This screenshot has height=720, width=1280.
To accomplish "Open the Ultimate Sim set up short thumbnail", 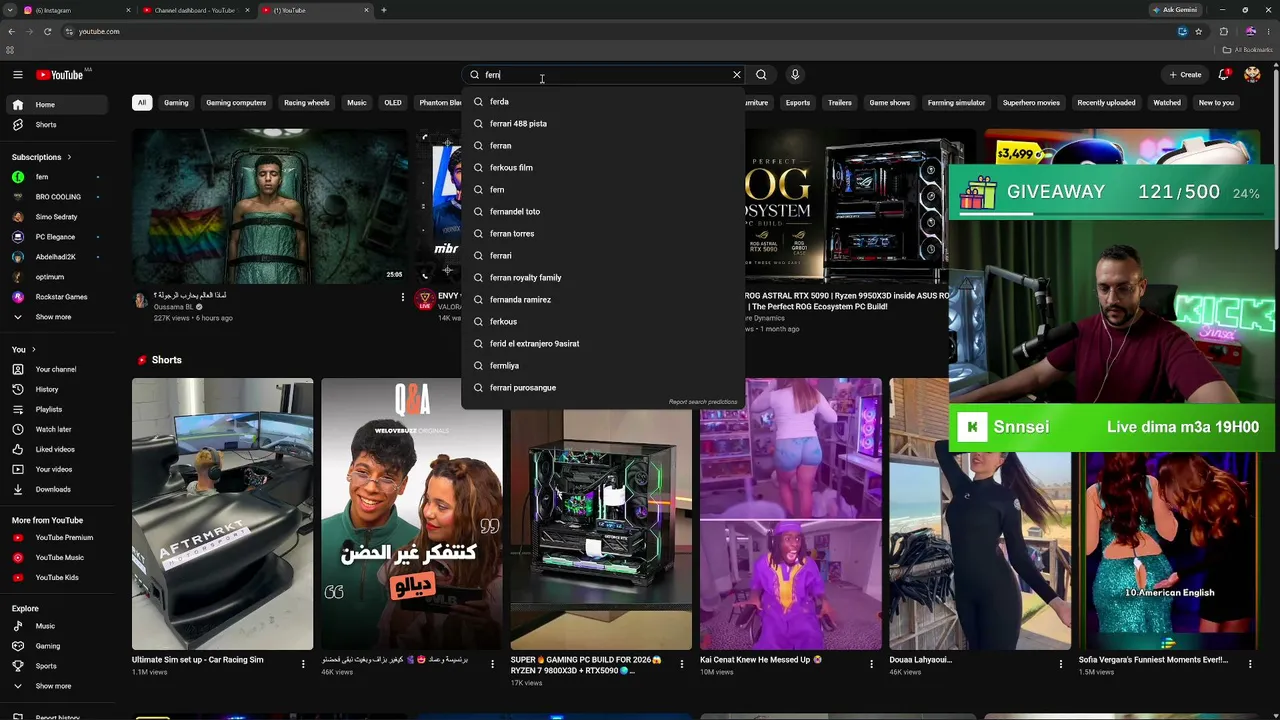I will pyautogui.click(x=222, y=514).
